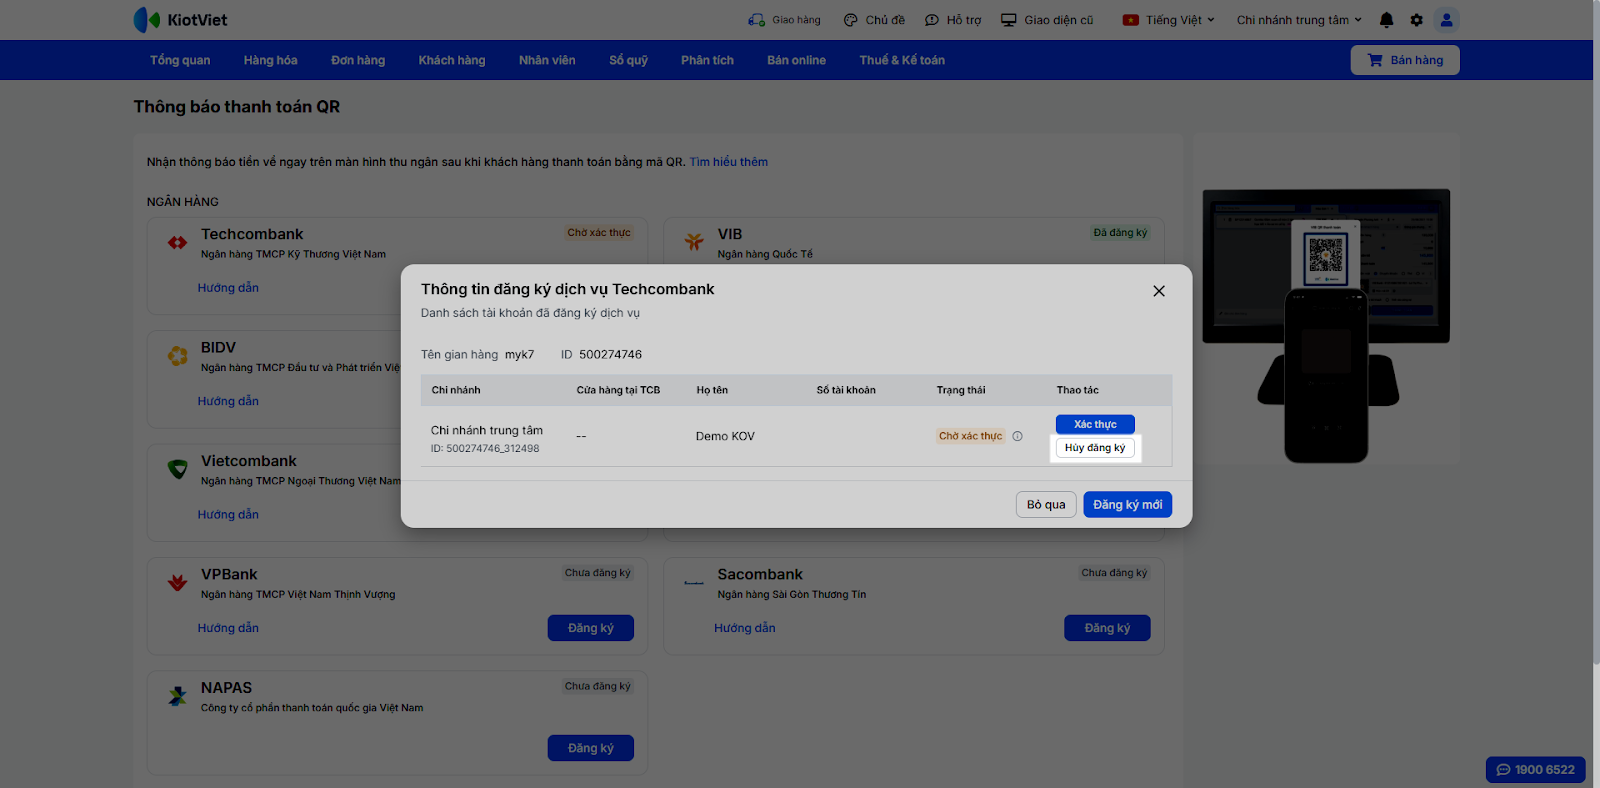This screenshot has height=788, width=1600.
Task: Click the Bỏ qua button
Action: tap(1046, 505)
